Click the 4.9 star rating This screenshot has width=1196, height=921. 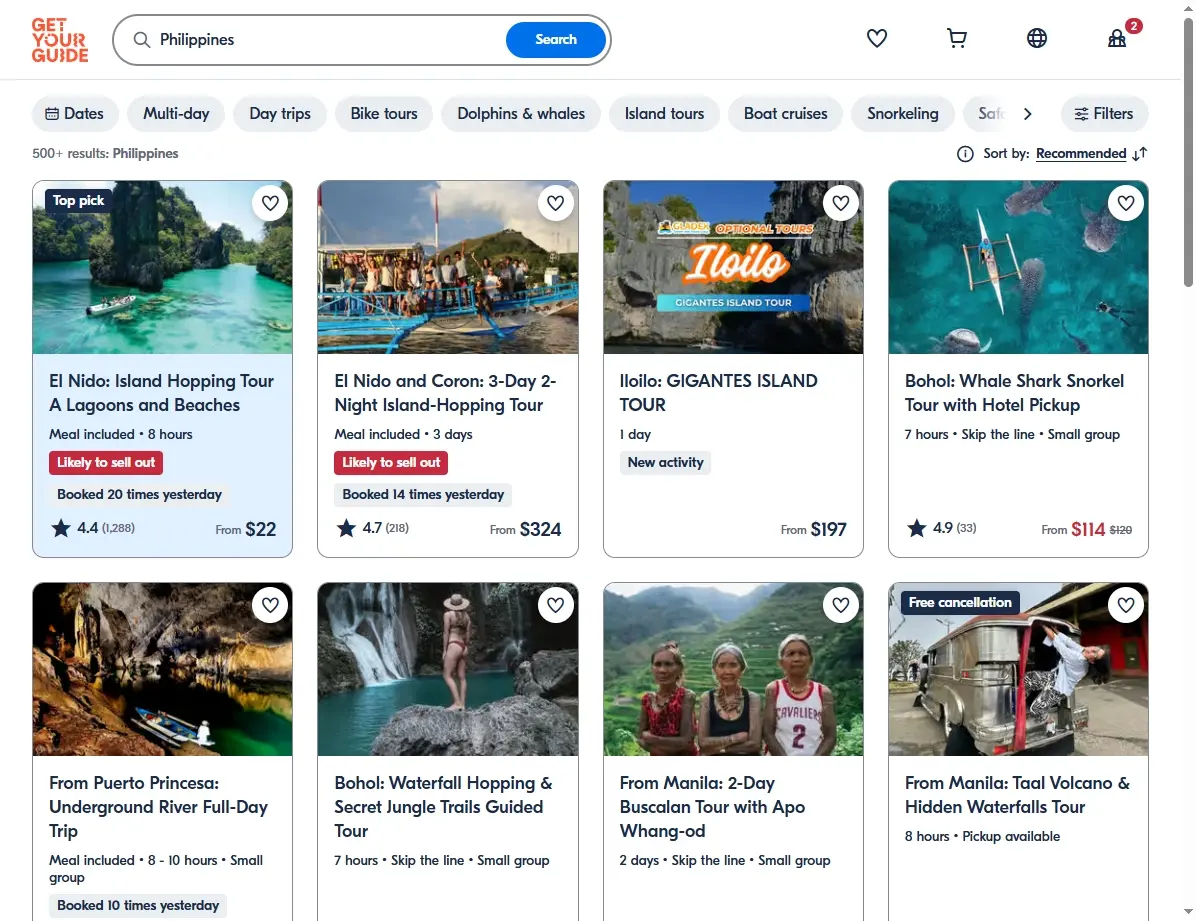click(942, 528)
